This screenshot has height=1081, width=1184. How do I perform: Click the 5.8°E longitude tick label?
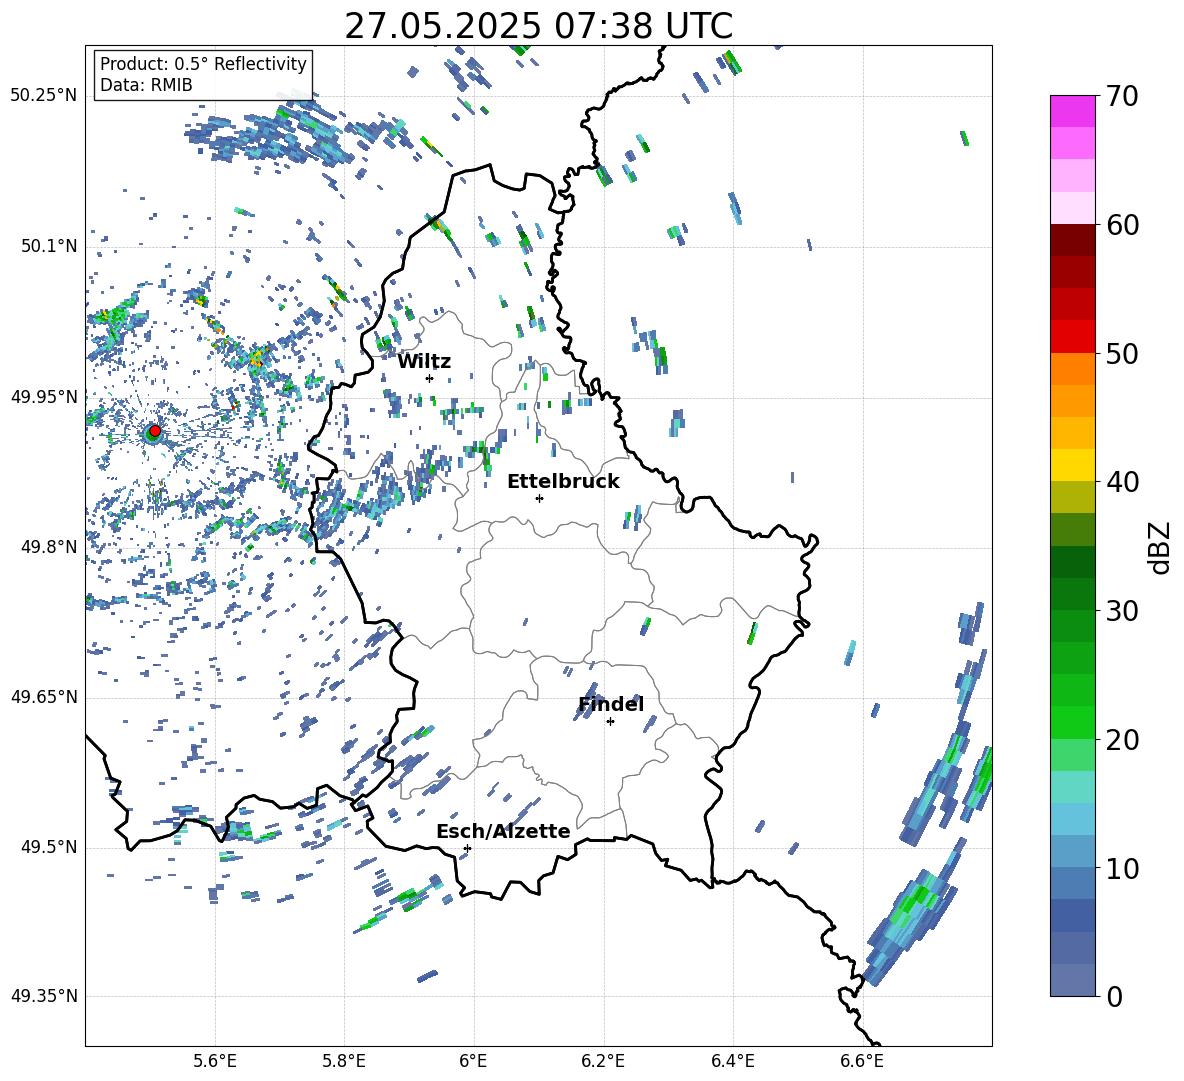pyautogui.click(x=344, y=1061)
